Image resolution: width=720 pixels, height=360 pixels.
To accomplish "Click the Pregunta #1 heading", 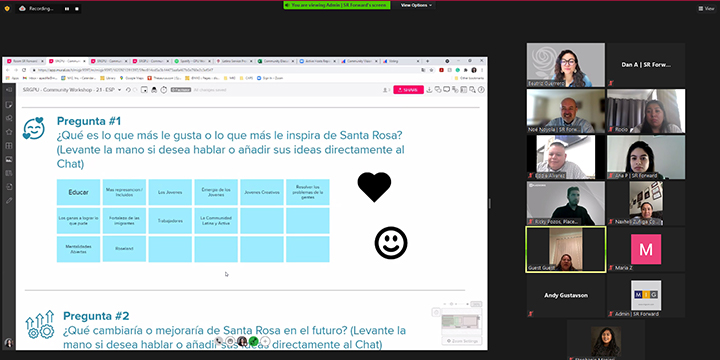I will 89,121.
